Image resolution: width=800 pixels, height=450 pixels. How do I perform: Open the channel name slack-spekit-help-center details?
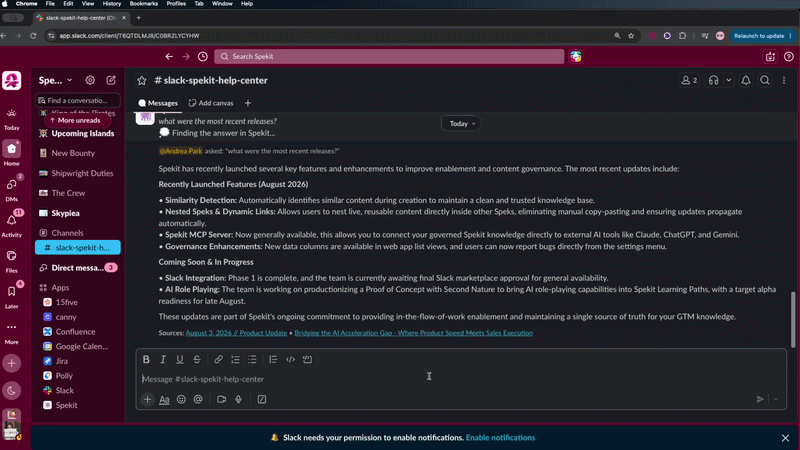(x=211, y=81)
